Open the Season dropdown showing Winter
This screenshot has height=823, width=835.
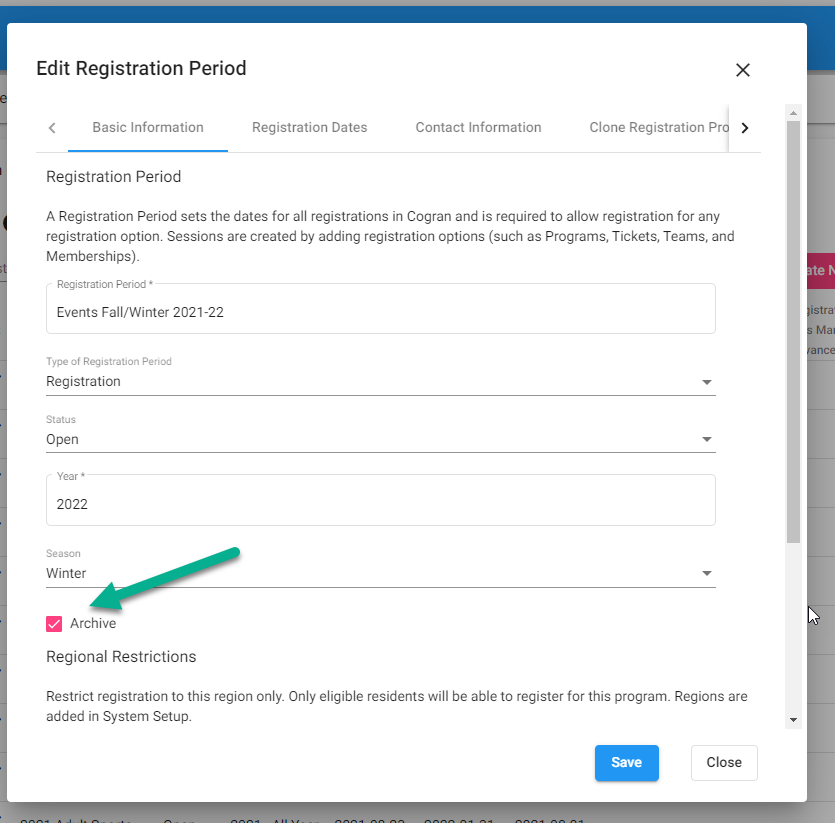tap(380, 574)
